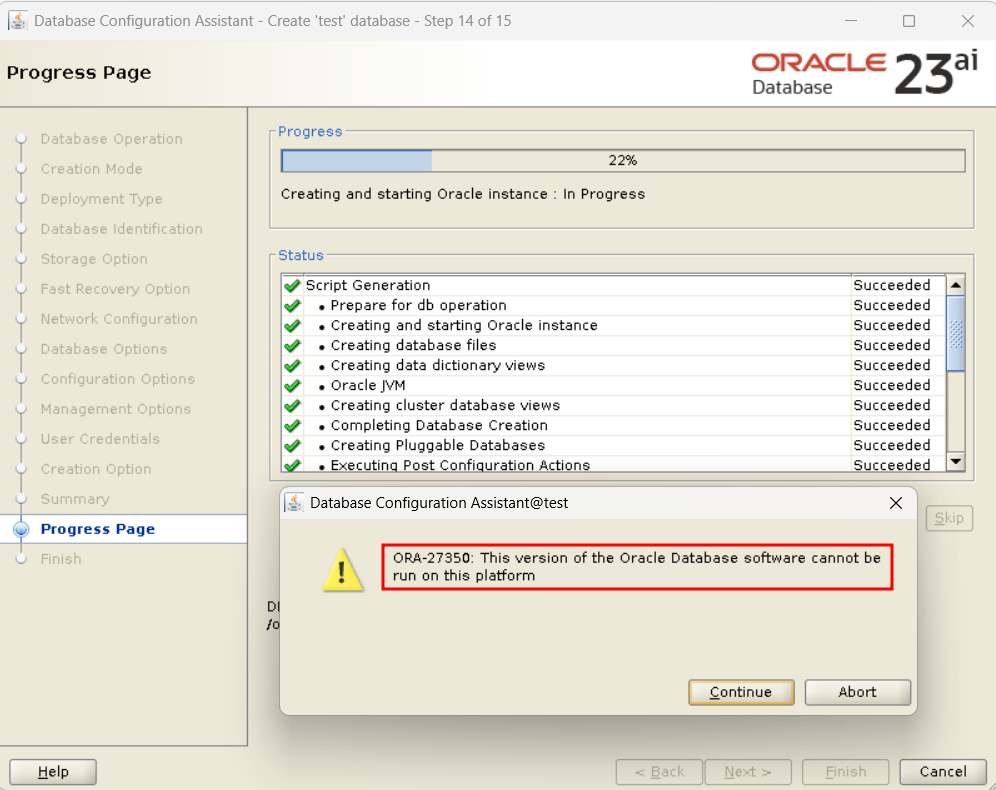This screenshot has height=790, width=996.
Task: Click the checkmark for Completing Database Creation
Action: coord(292,425)
